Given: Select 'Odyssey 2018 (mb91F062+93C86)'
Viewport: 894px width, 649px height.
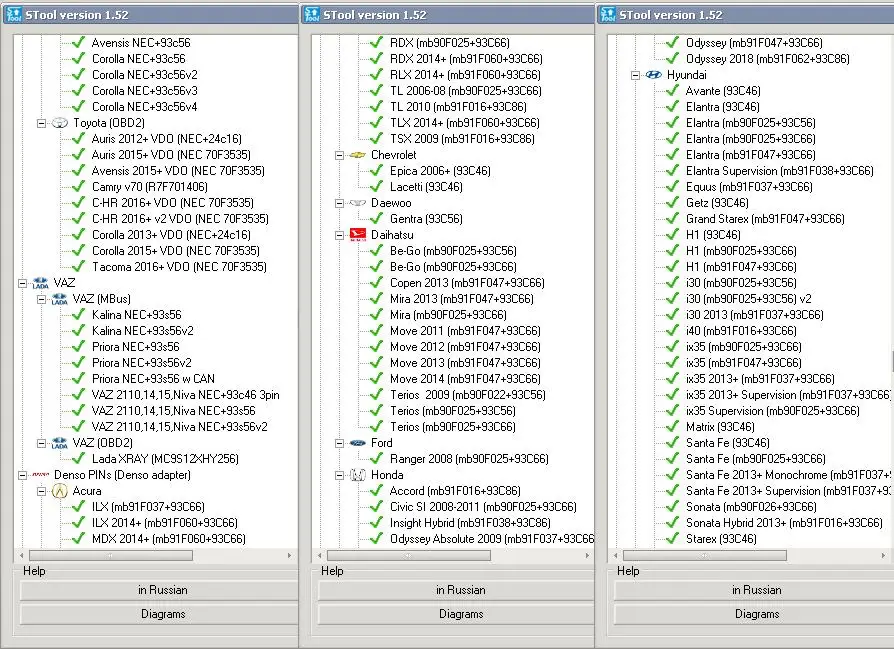Looking at the screenshot, I should 767,59.
